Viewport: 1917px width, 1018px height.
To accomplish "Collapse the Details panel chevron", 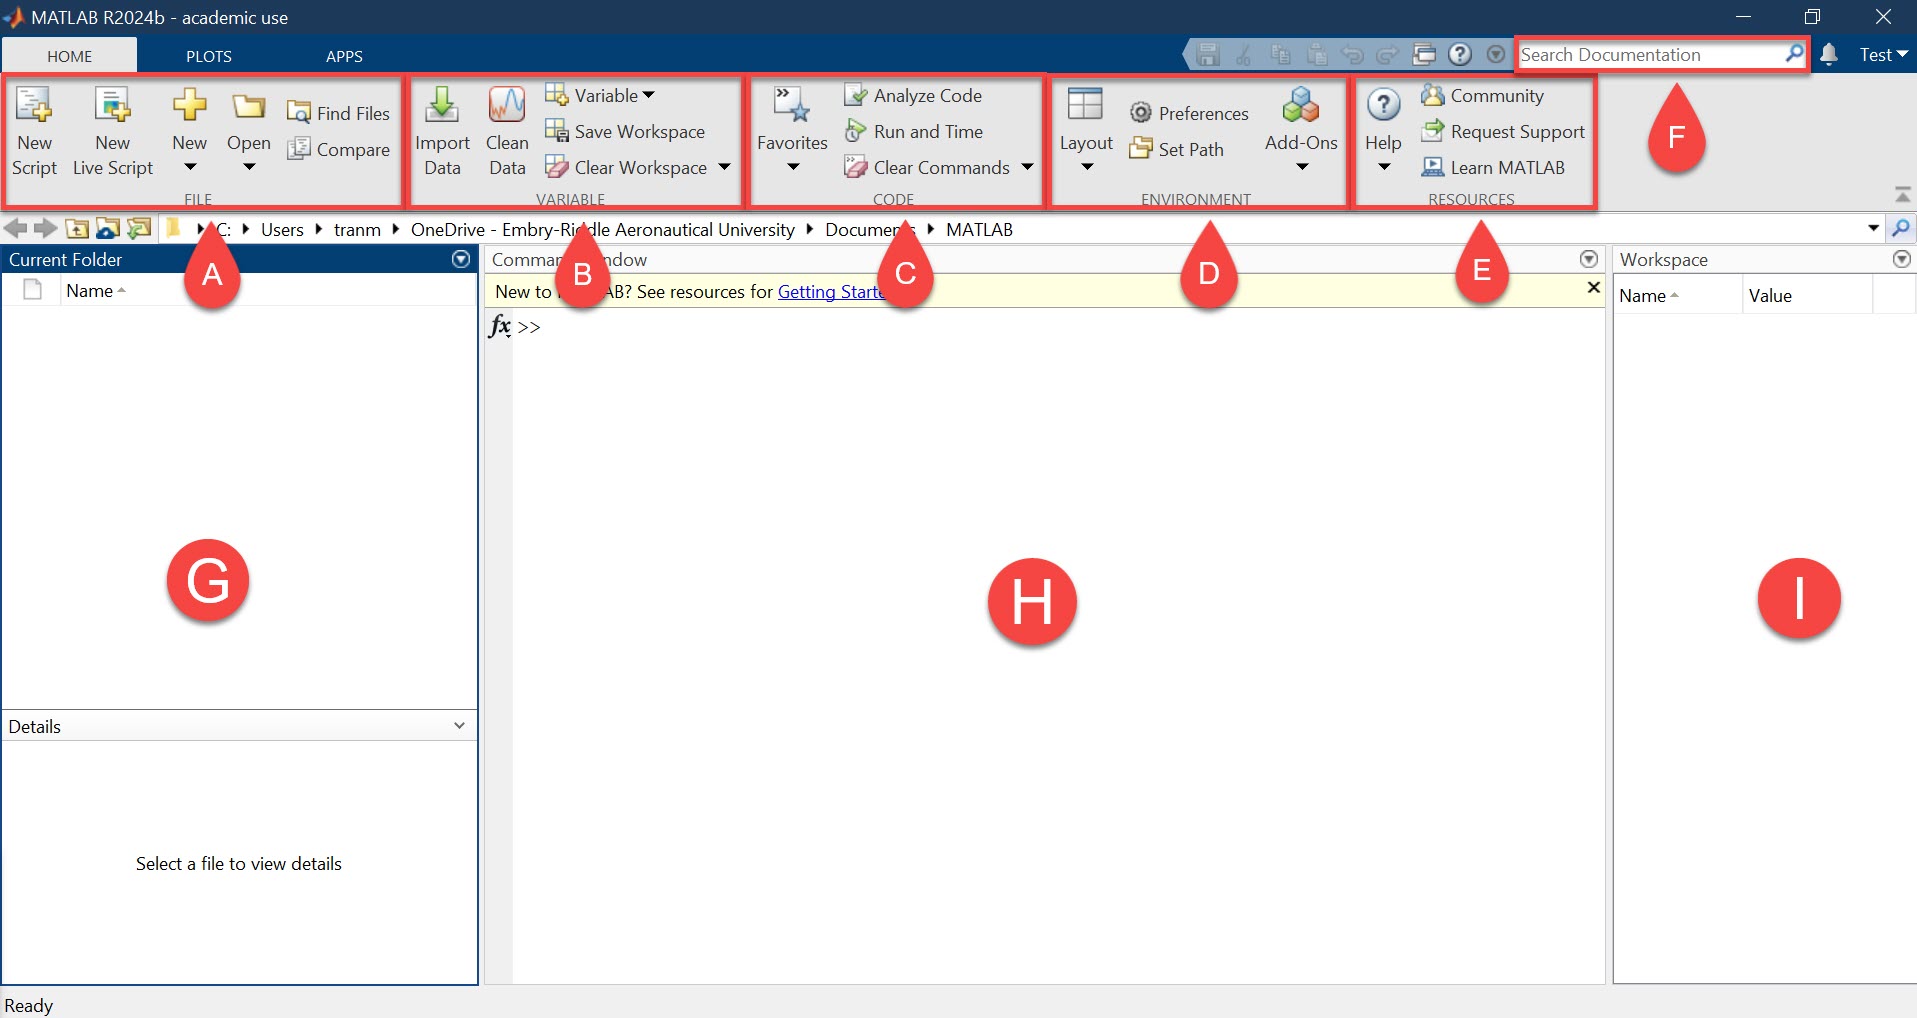I will 459,726.
